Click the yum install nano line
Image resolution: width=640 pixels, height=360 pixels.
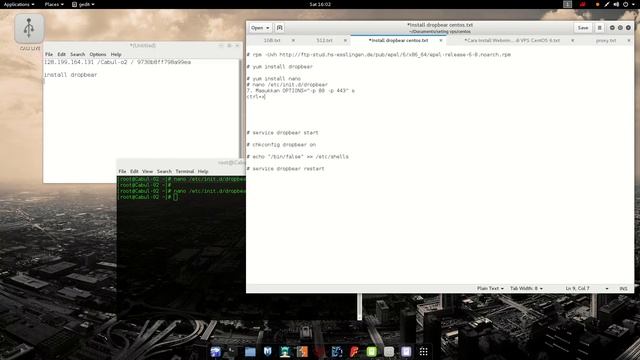pos(273,78)
